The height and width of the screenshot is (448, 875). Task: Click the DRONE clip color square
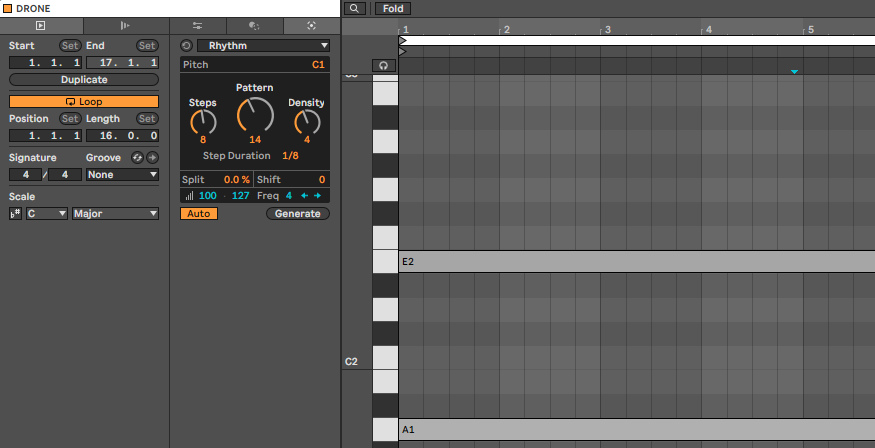pos(7,8)
